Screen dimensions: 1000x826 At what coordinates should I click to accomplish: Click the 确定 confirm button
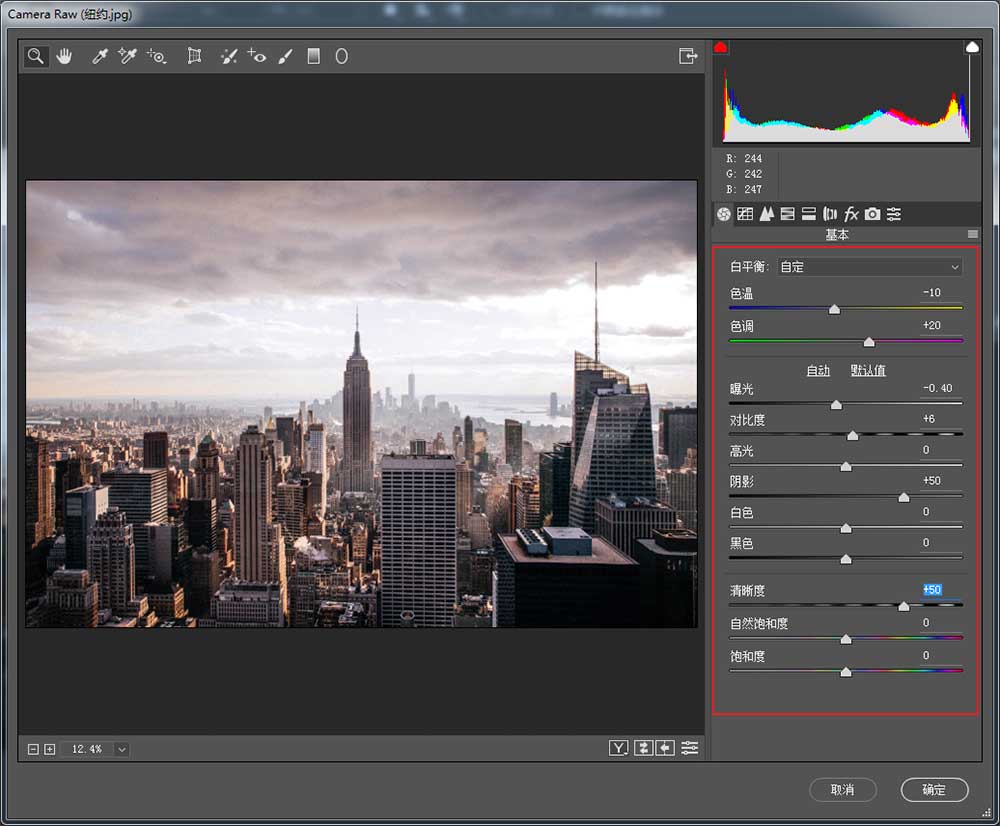click(934, 790)
